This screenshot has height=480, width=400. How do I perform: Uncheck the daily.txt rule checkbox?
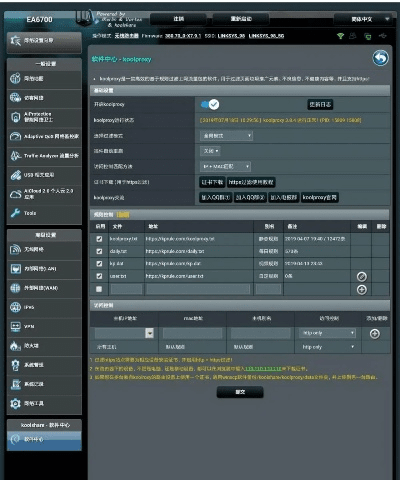tap(99, 251)
